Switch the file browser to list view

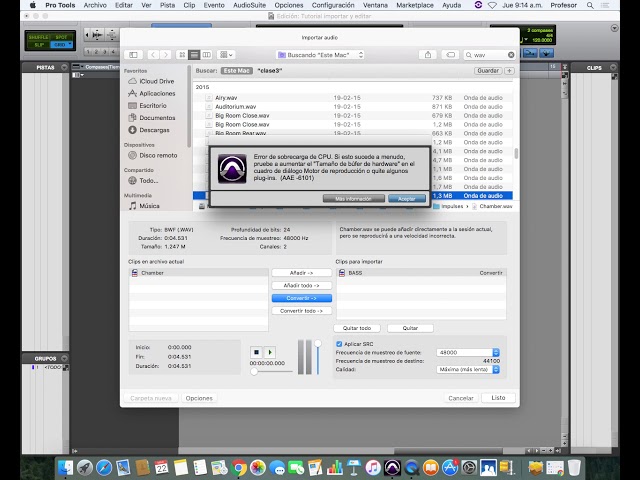click(194, 55)
